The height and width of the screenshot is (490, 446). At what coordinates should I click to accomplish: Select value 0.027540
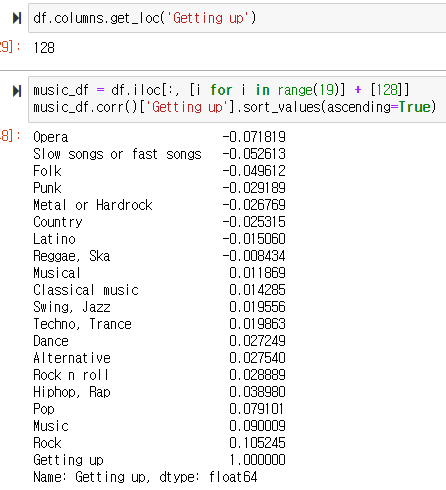click(x=257, y=358)
